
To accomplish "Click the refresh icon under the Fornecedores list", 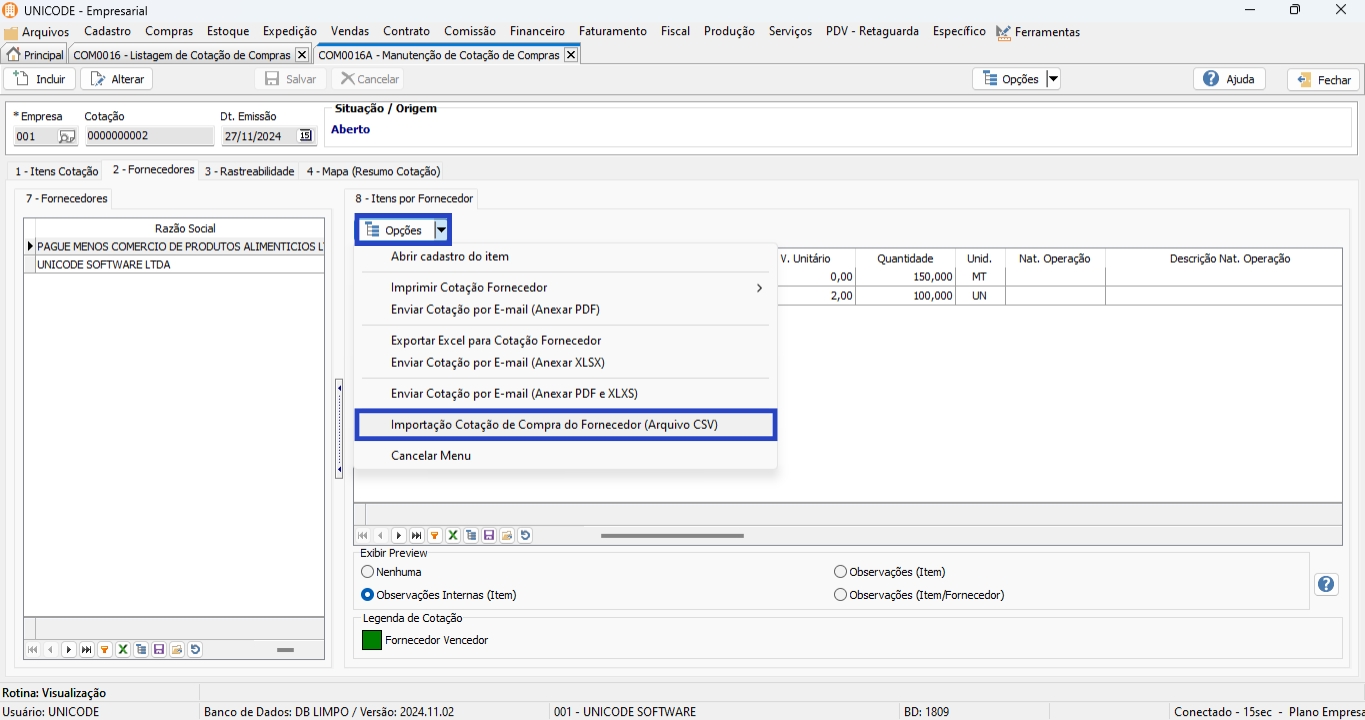I will (195, 650).
